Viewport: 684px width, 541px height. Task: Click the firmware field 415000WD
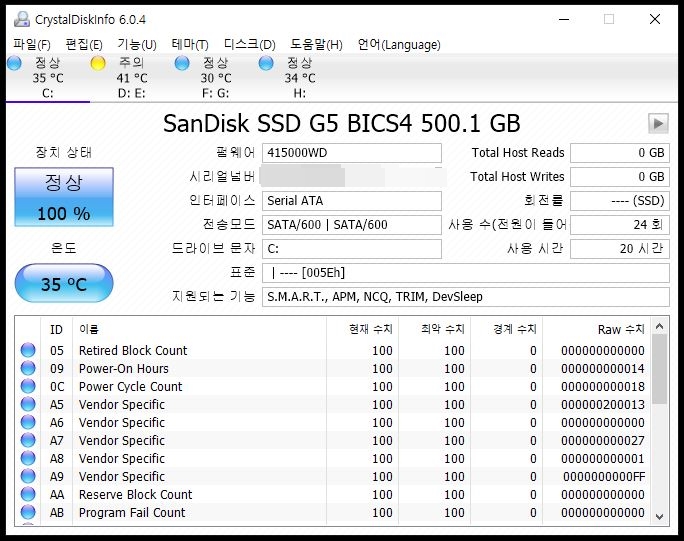[x=352, y=153]
